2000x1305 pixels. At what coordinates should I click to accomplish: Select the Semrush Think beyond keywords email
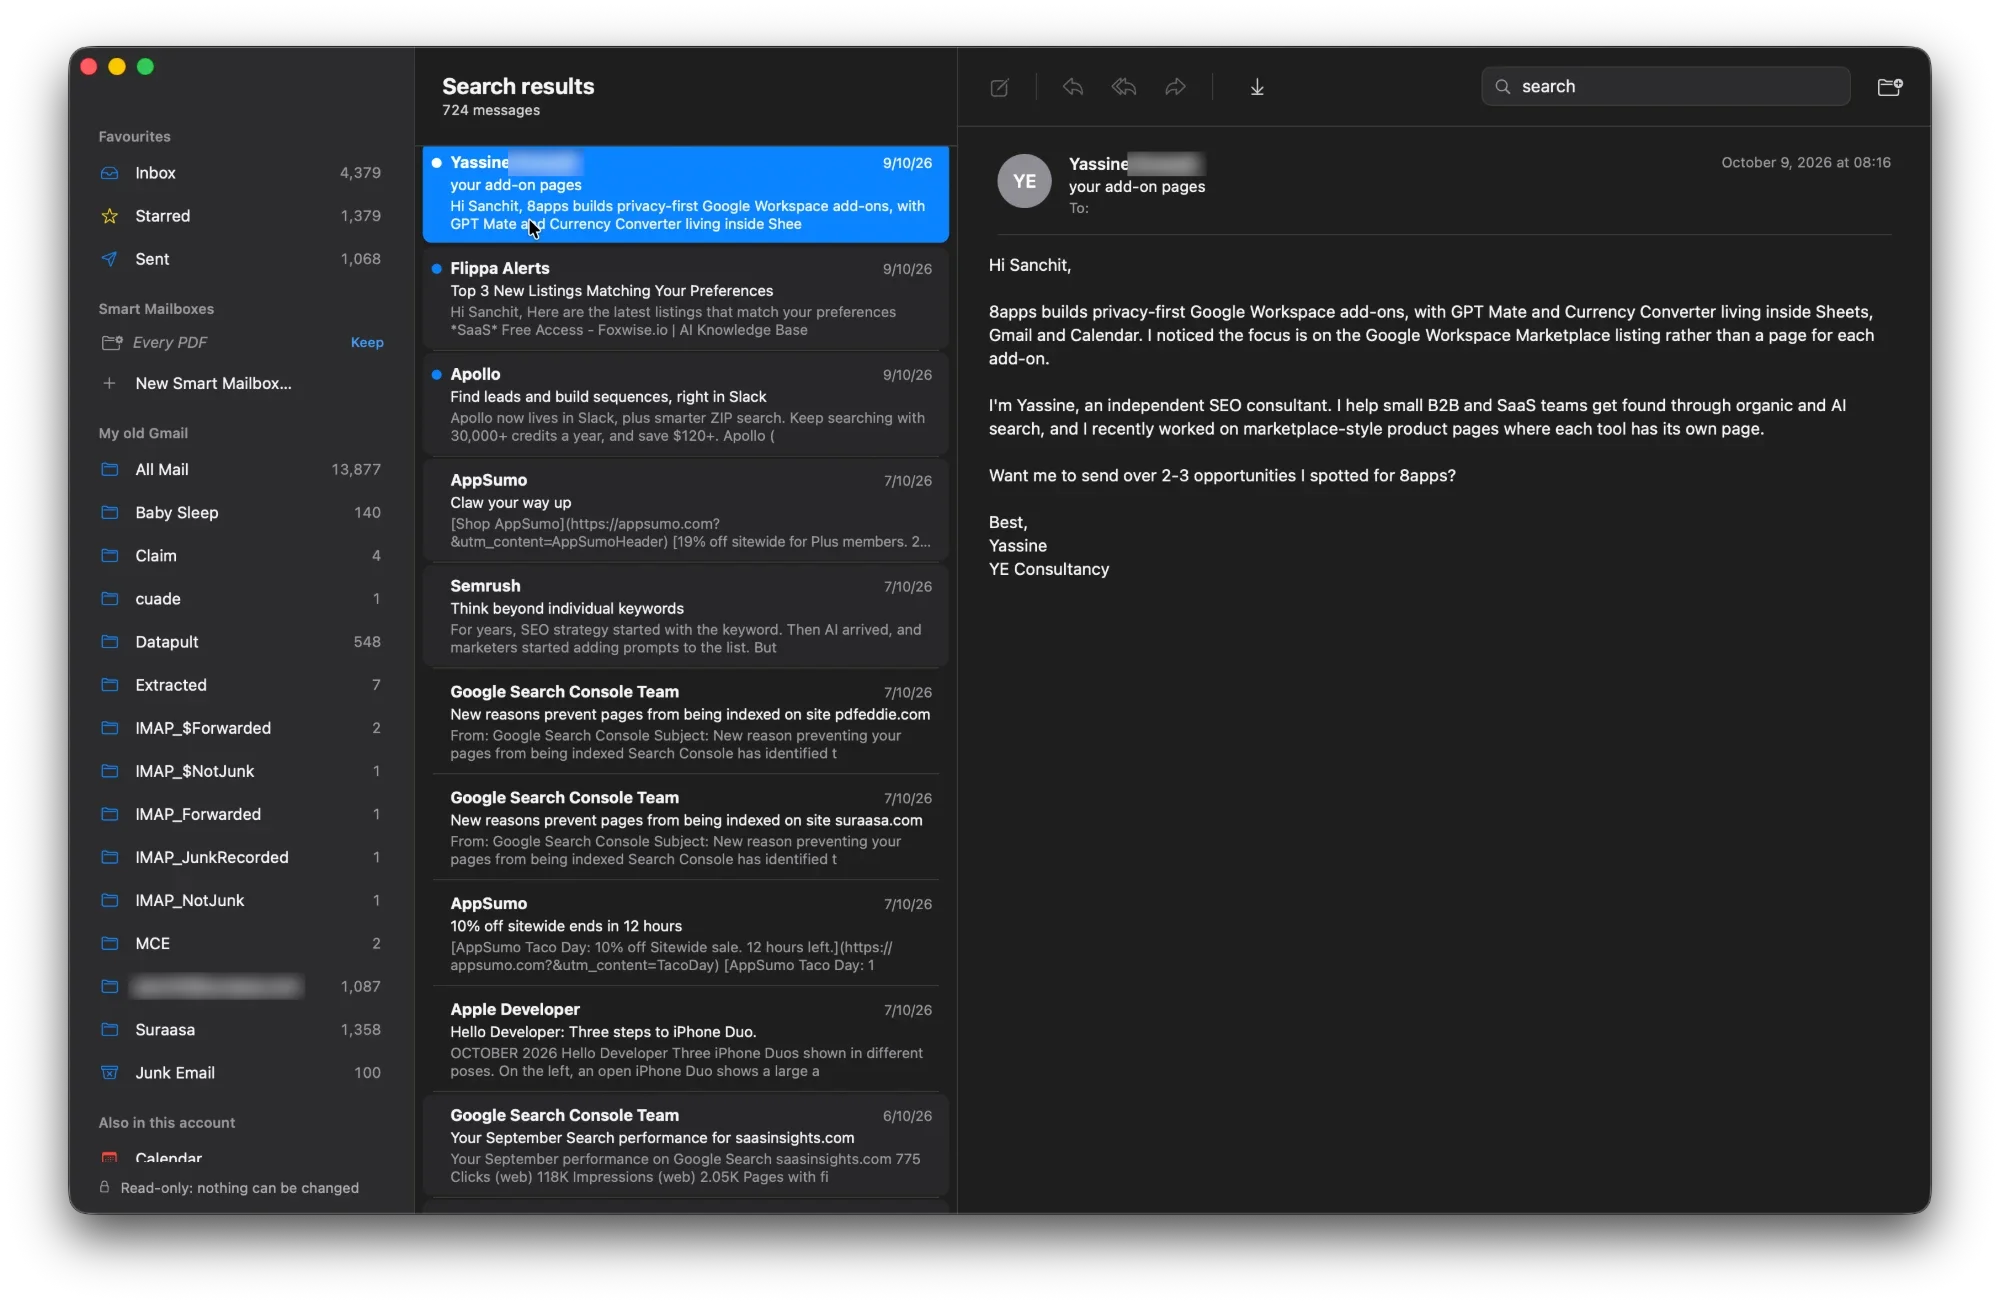[x=685, y=616]
